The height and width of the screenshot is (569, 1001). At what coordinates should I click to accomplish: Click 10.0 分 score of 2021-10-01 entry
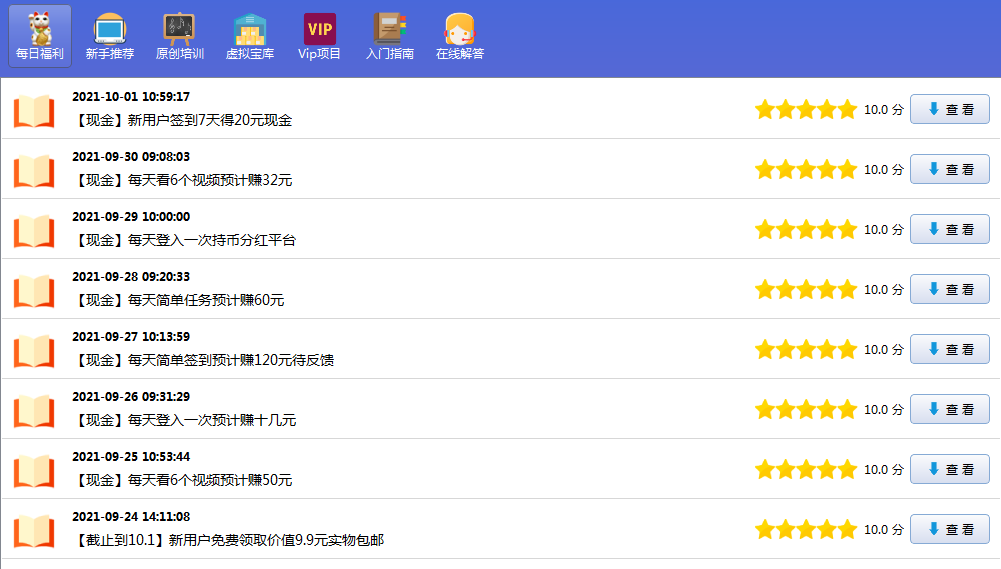pos(884,110)
